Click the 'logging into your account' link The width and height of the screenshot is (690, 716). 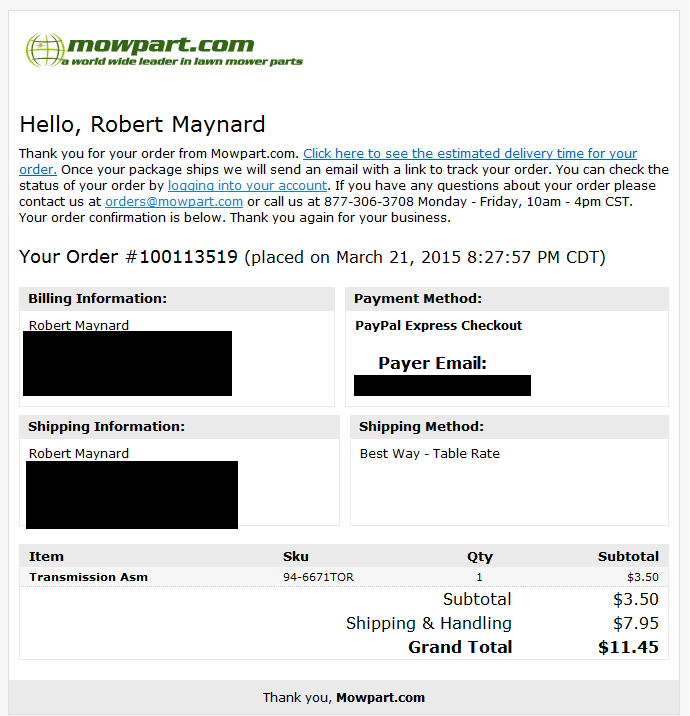point(248,185)
